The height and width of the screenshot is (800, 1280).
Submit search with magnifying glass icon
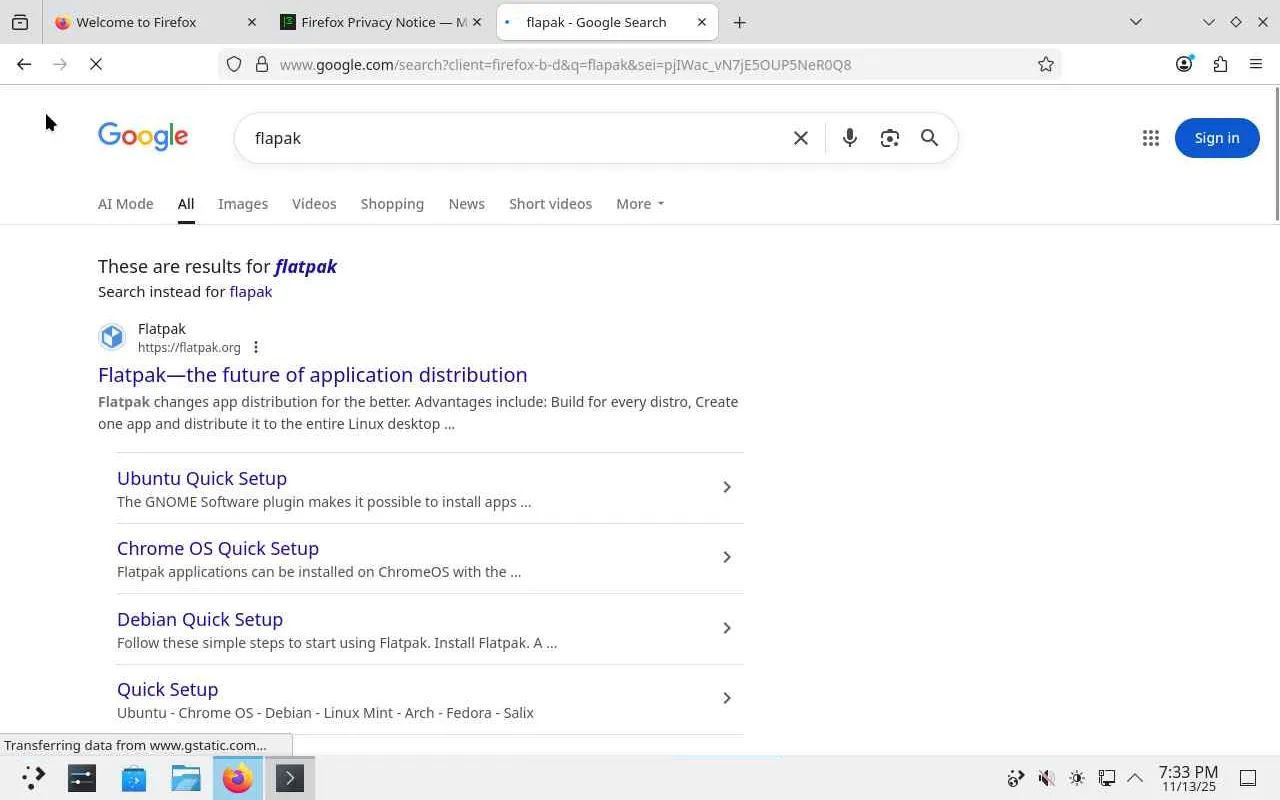point(930,138)
